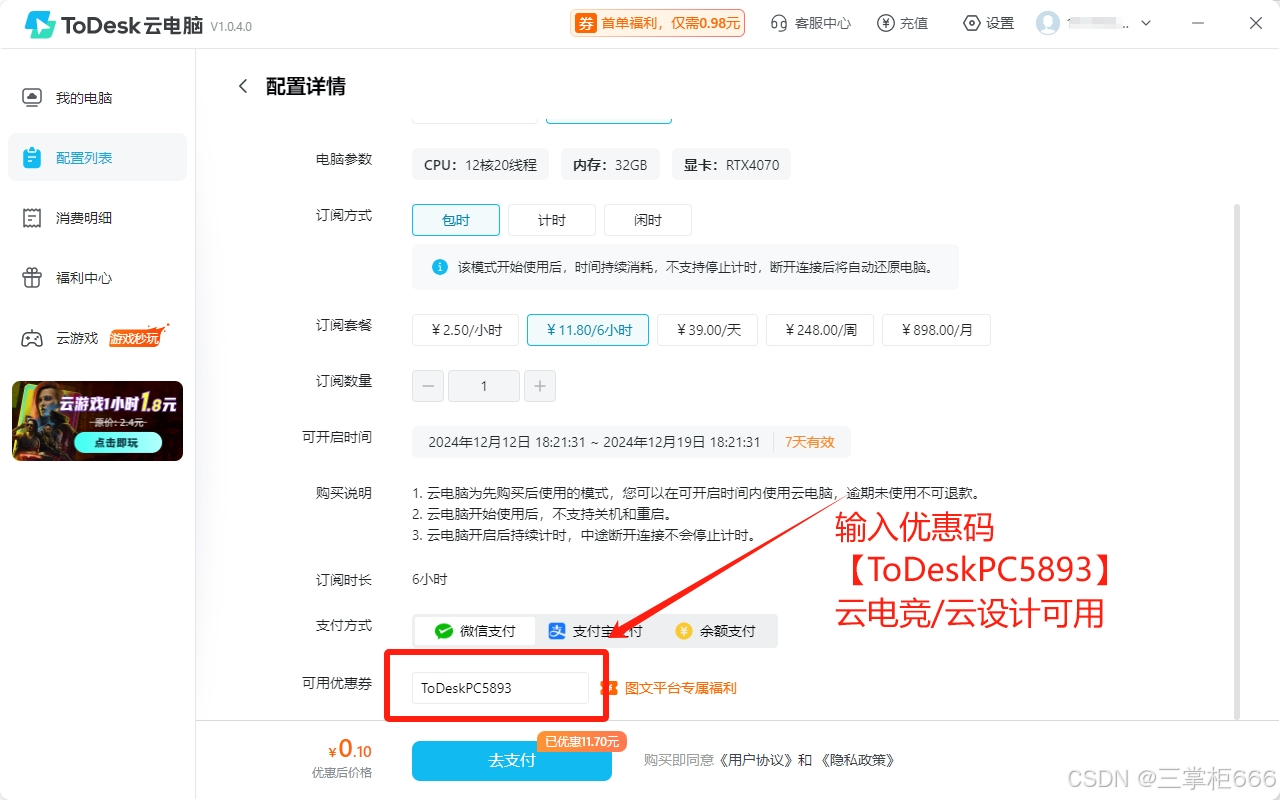Click the ¥0.10 discounted price

(350, 749)
